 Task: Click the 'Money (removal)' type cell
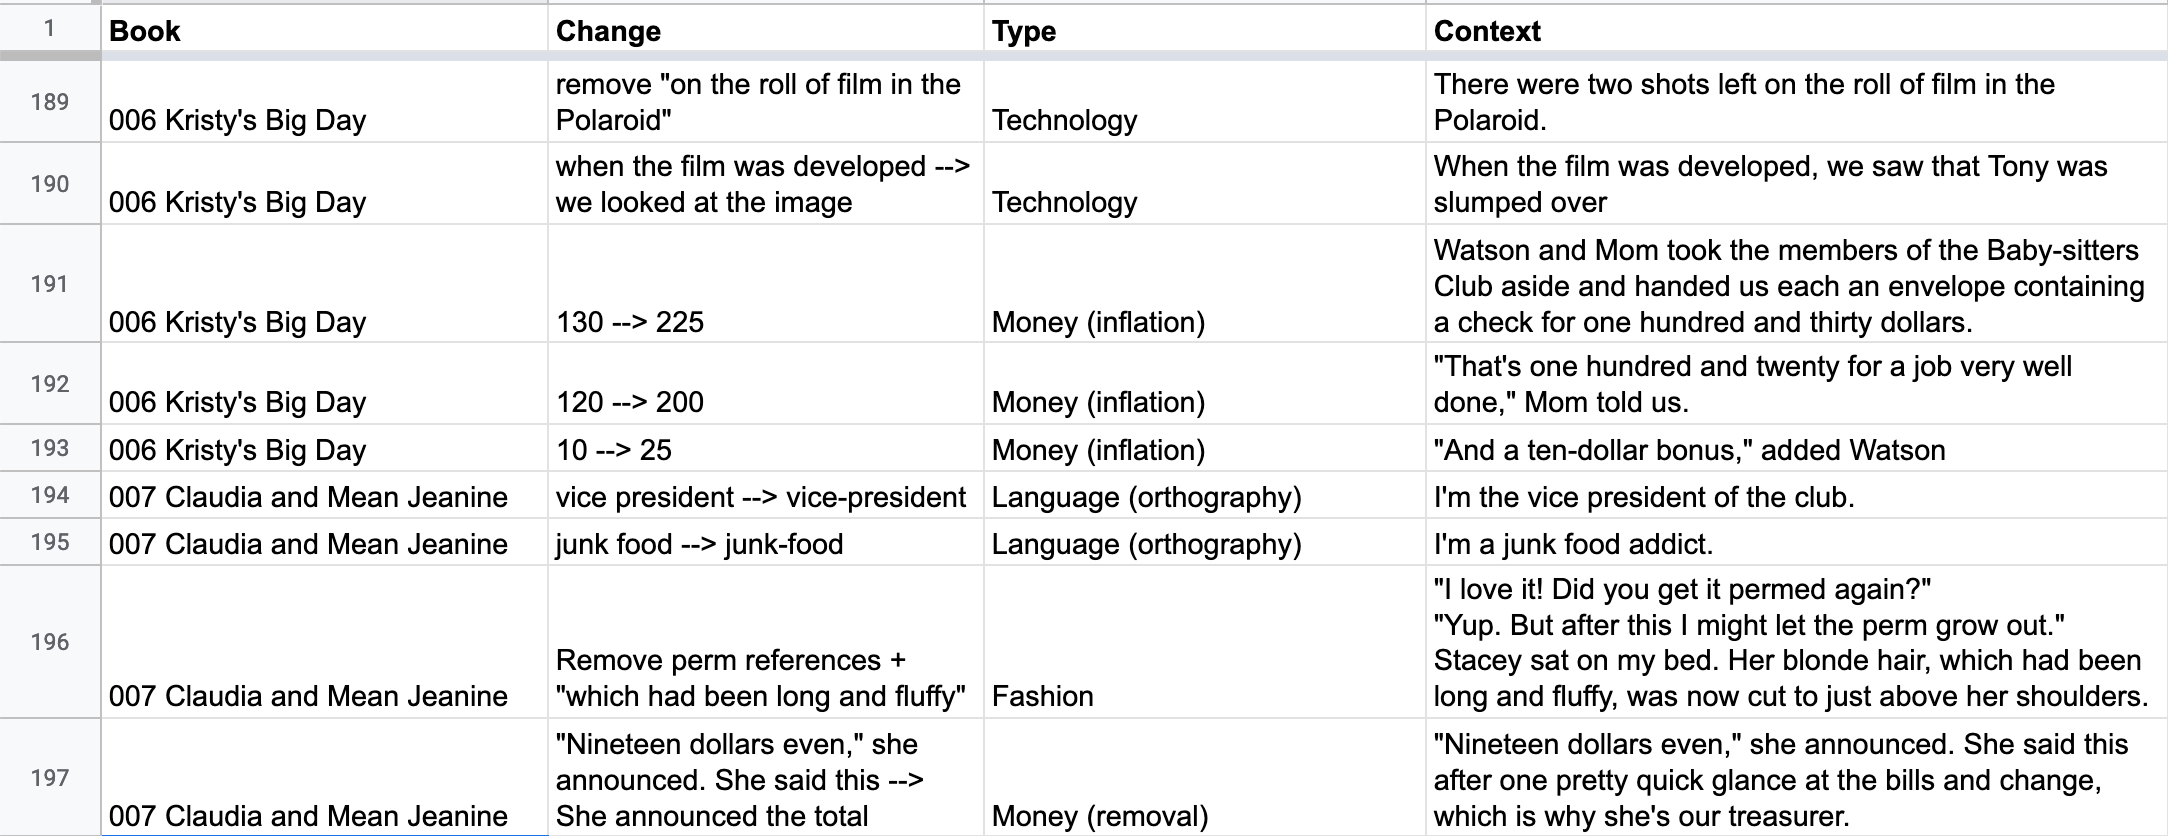point(1204,778)
